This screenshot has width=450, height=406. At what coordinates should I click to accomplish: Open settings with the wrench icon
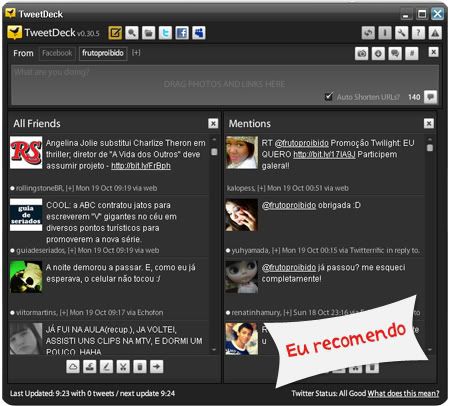tap(402, 33)
